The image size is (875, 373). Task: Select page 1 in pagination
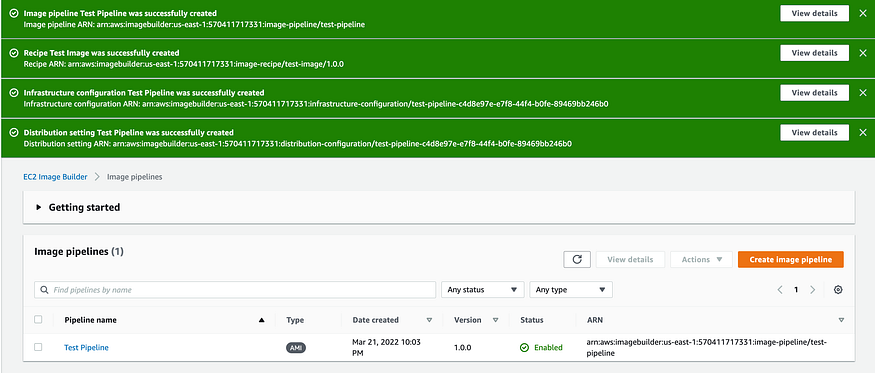pyautogui.click(x=796, y=290)
